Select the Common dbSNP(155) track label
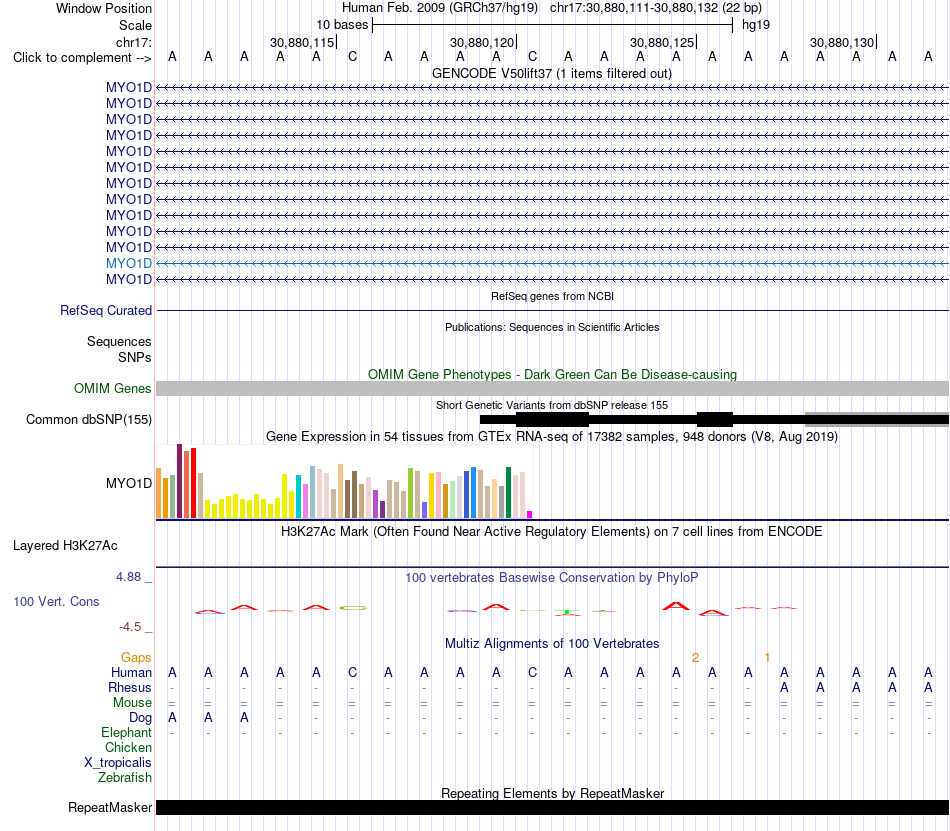The width and height of the screenshot is (950, 831). click(x=88, y=419)
